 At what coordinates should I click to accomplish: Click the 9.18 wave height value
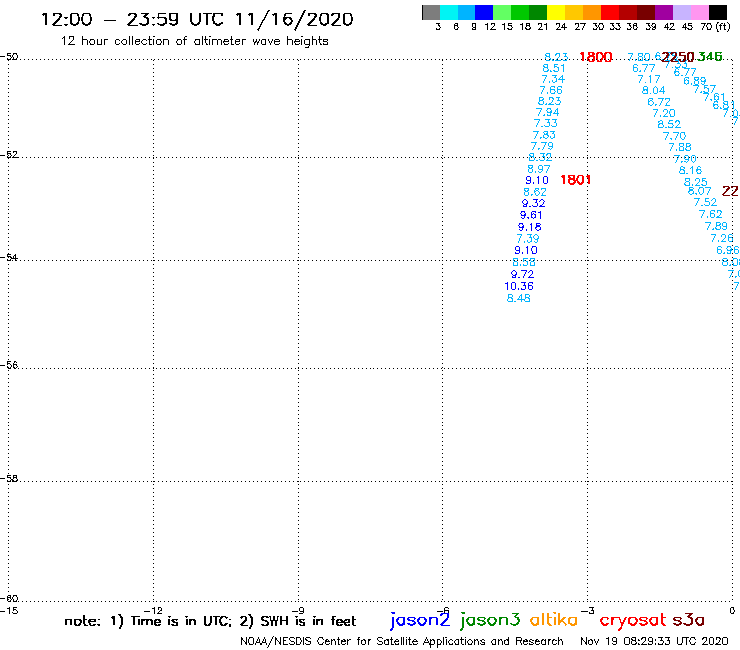click(530, 227)
